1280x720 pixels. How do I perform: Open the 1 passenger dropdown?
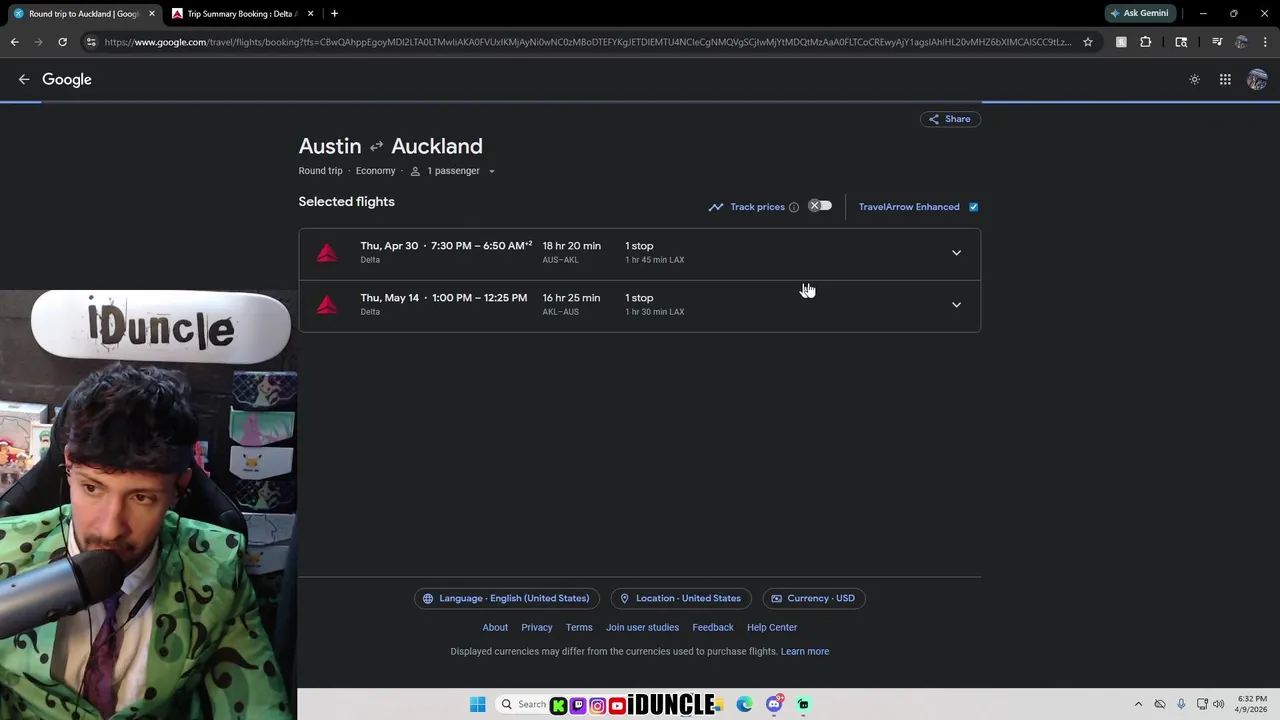coord(453,171)
